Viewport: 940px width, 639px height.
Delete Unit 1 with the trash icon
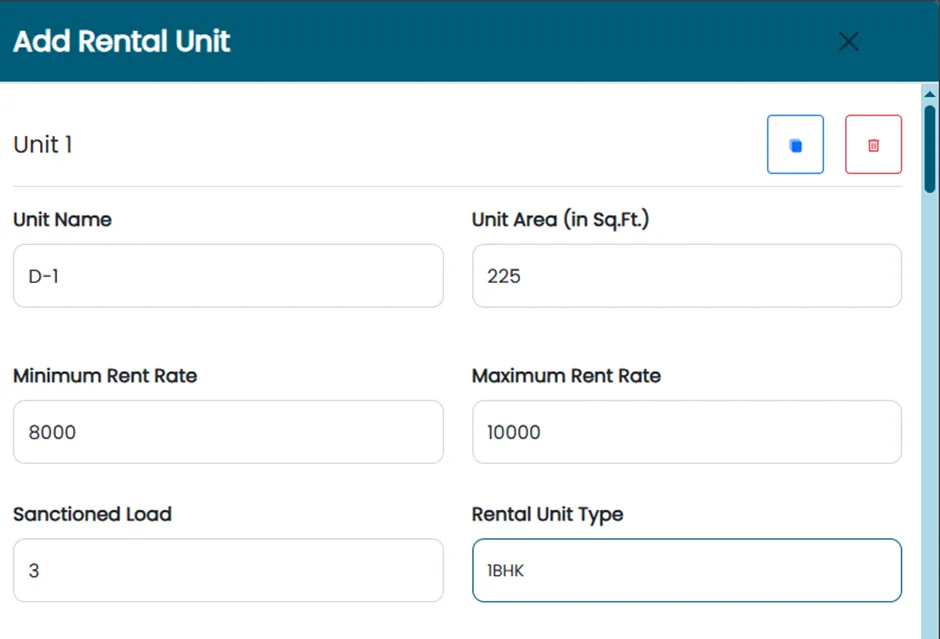tap(873, 144)
